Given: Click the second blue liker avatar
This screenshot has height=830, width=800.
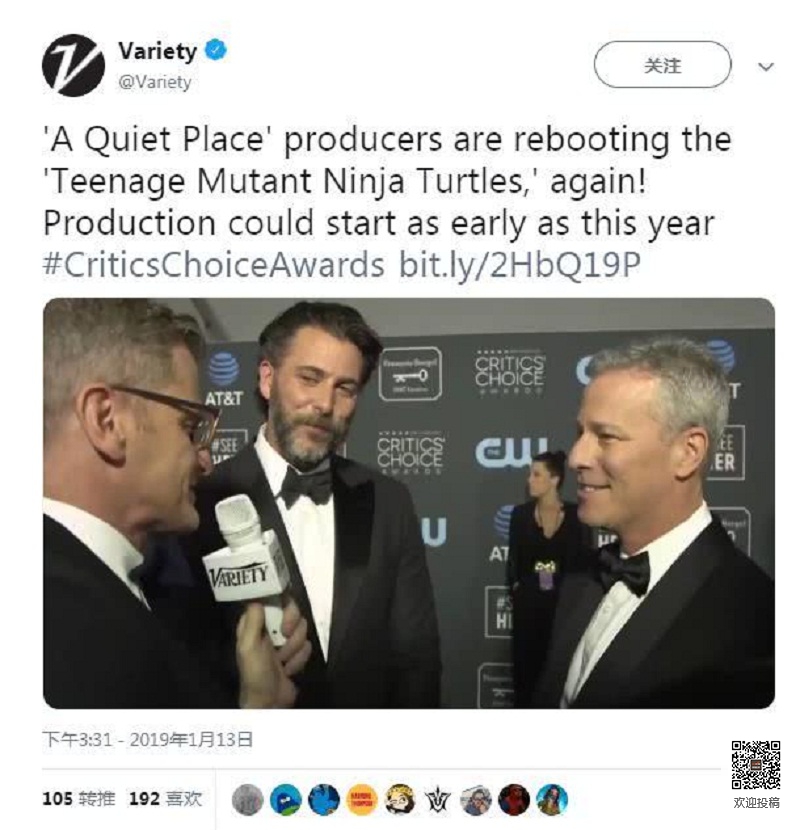Looking at the screenshot, I should pos(286,799).
